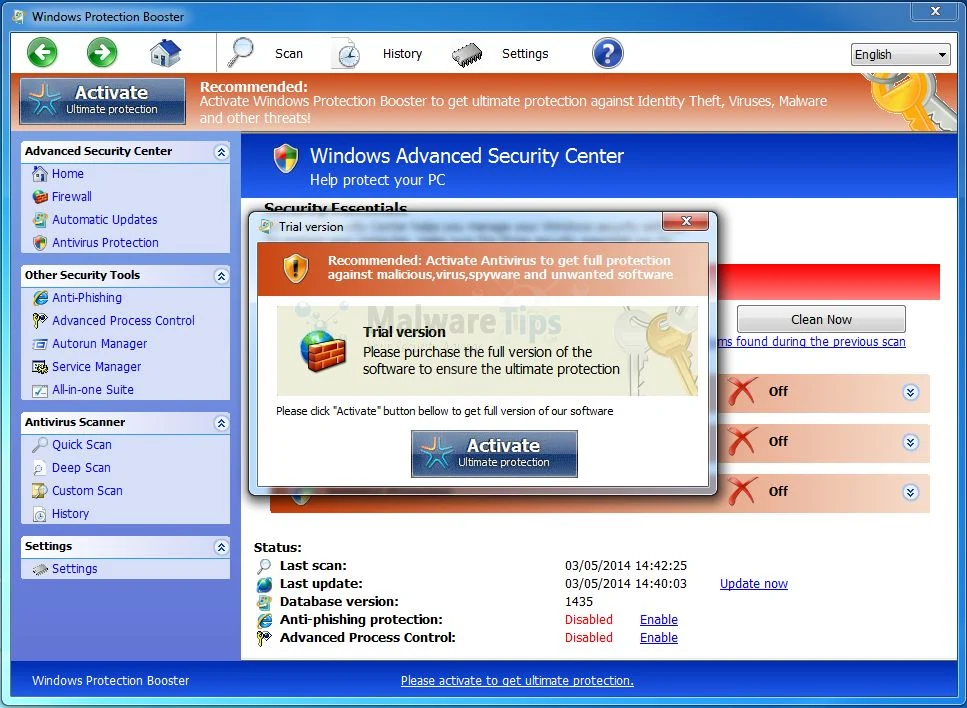
Task: Click the Home icon in sidebar
Action: 40,174
